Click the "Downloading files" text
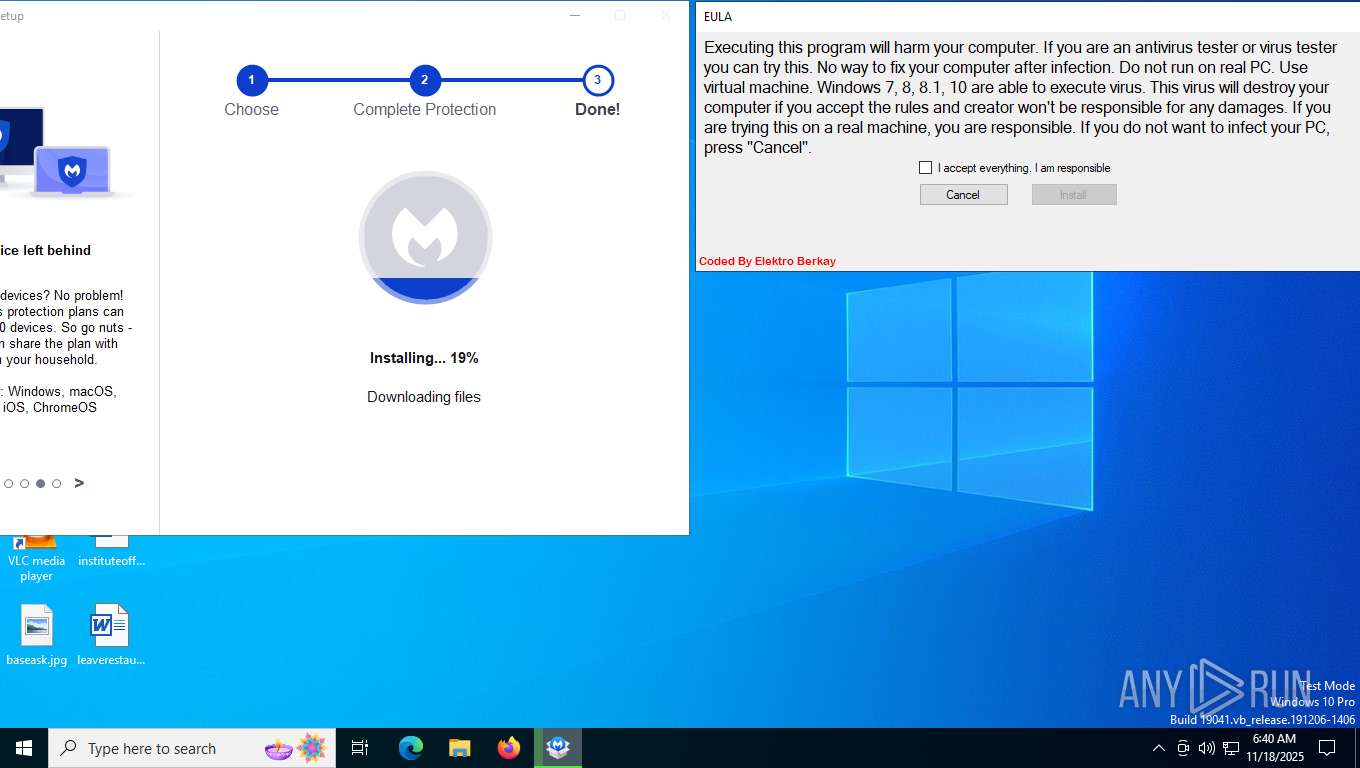 [424, 397]
